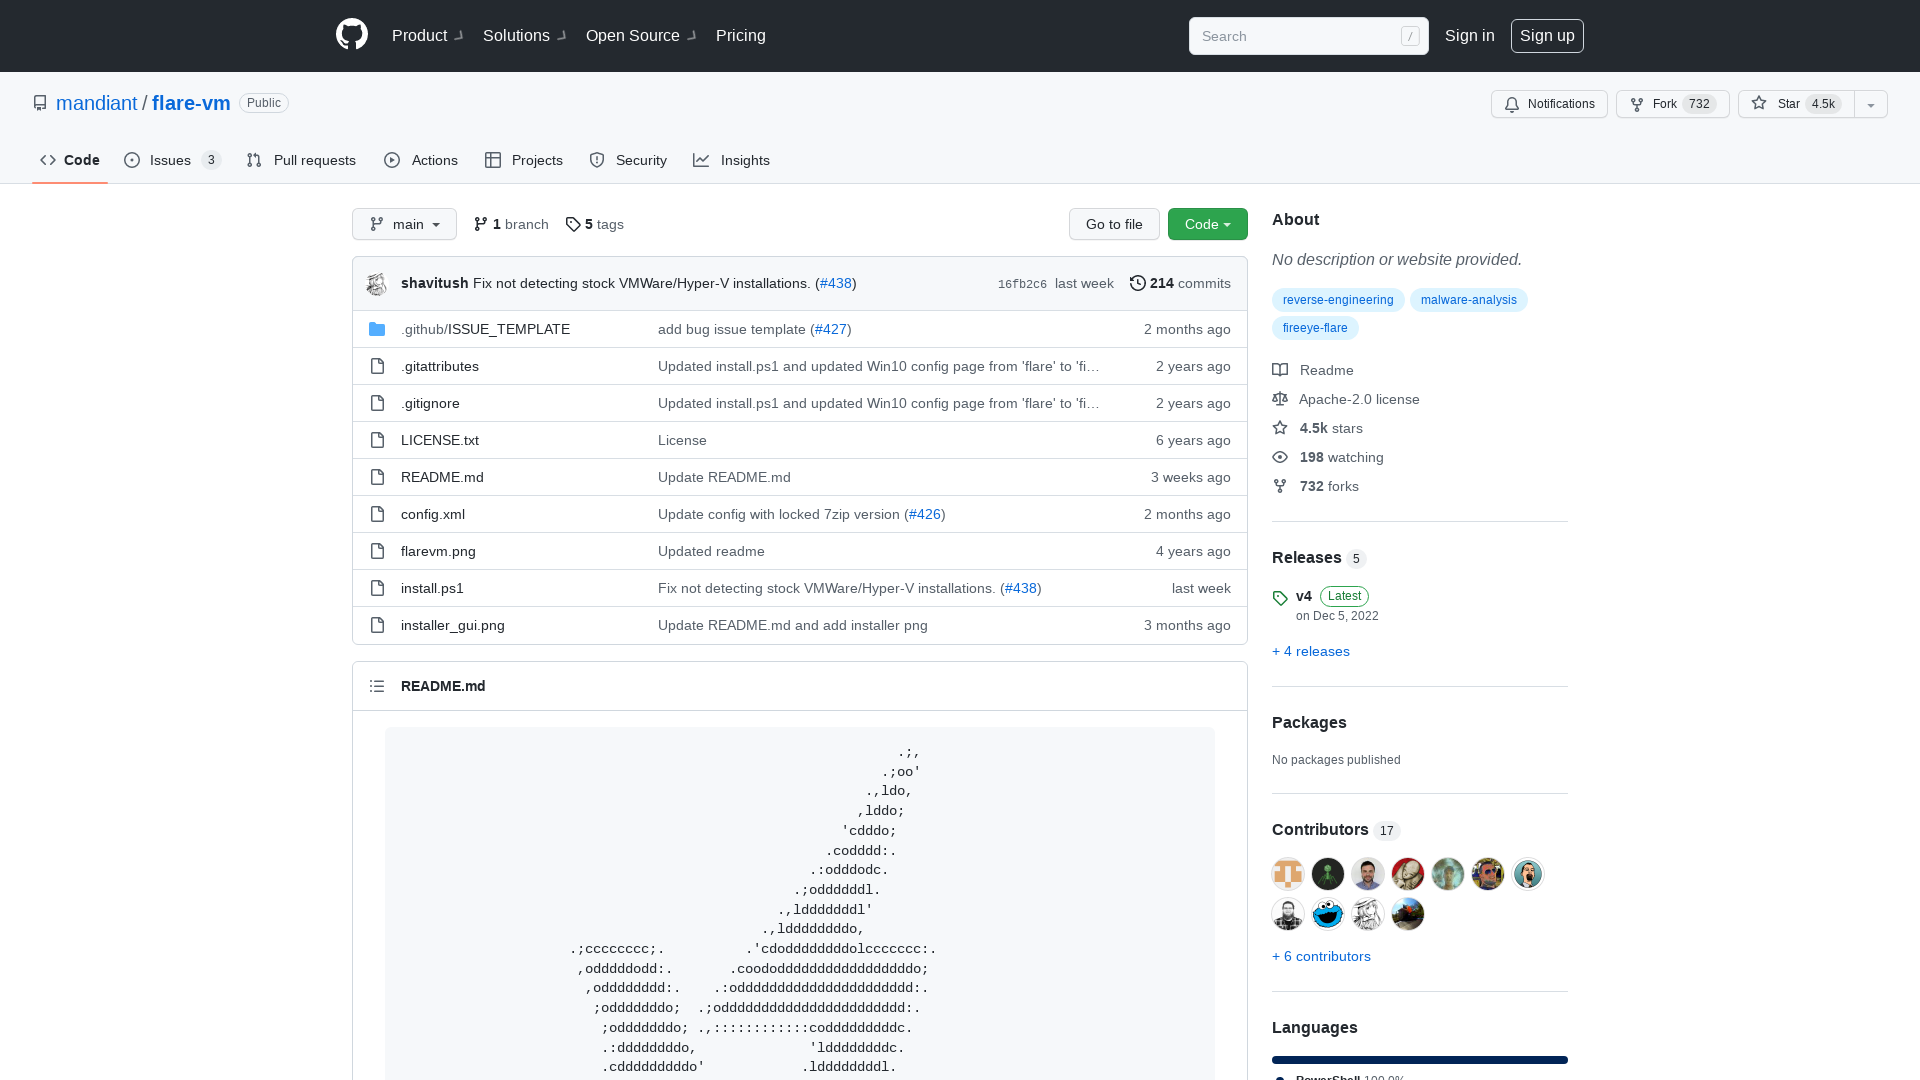Screen dimensions: 1920x1080
Task: Open pull request #438 in commit header
Action: [x=836, y=283]
